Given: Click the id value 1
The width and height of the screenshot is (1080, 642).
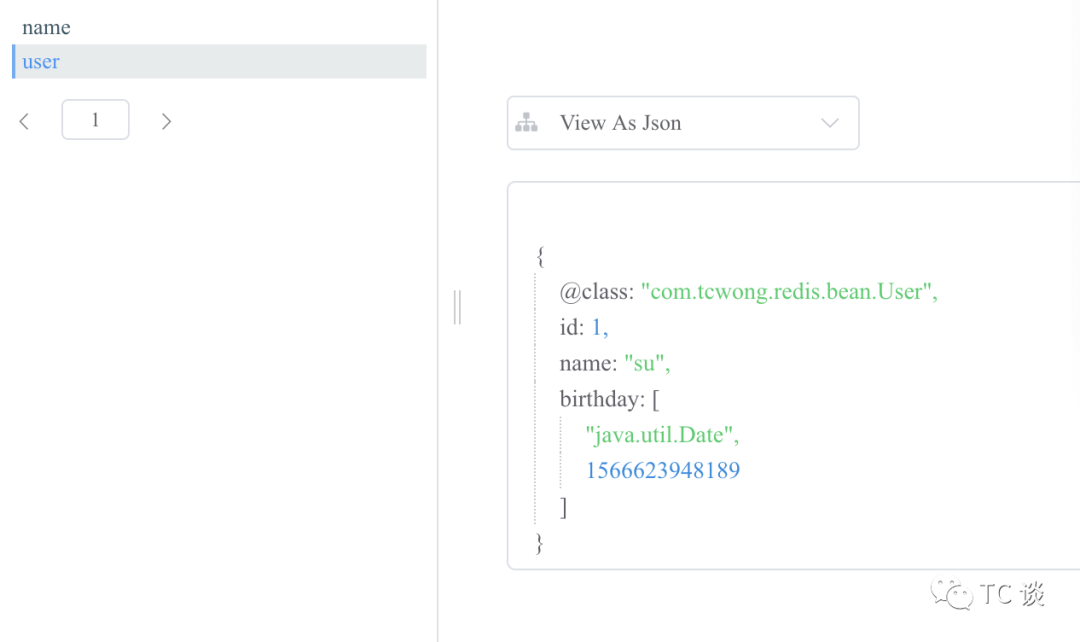Looking at the screenshot, I should pos(599,328).
